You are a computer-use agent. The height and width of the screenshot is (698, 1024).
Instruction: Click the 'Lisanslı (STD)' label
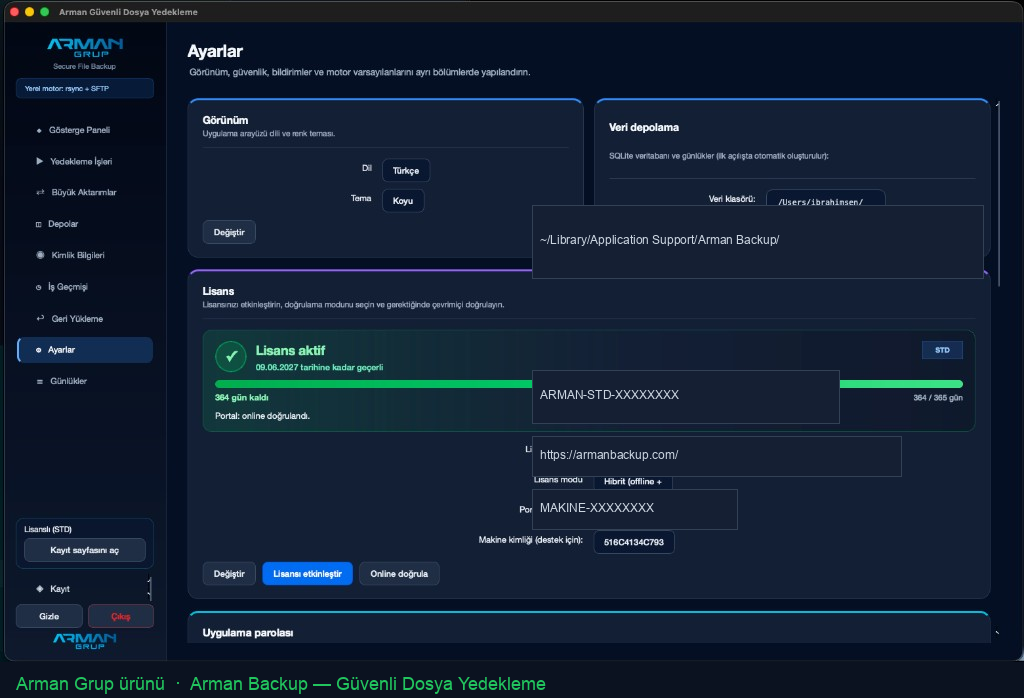click(x=48, y=530)
